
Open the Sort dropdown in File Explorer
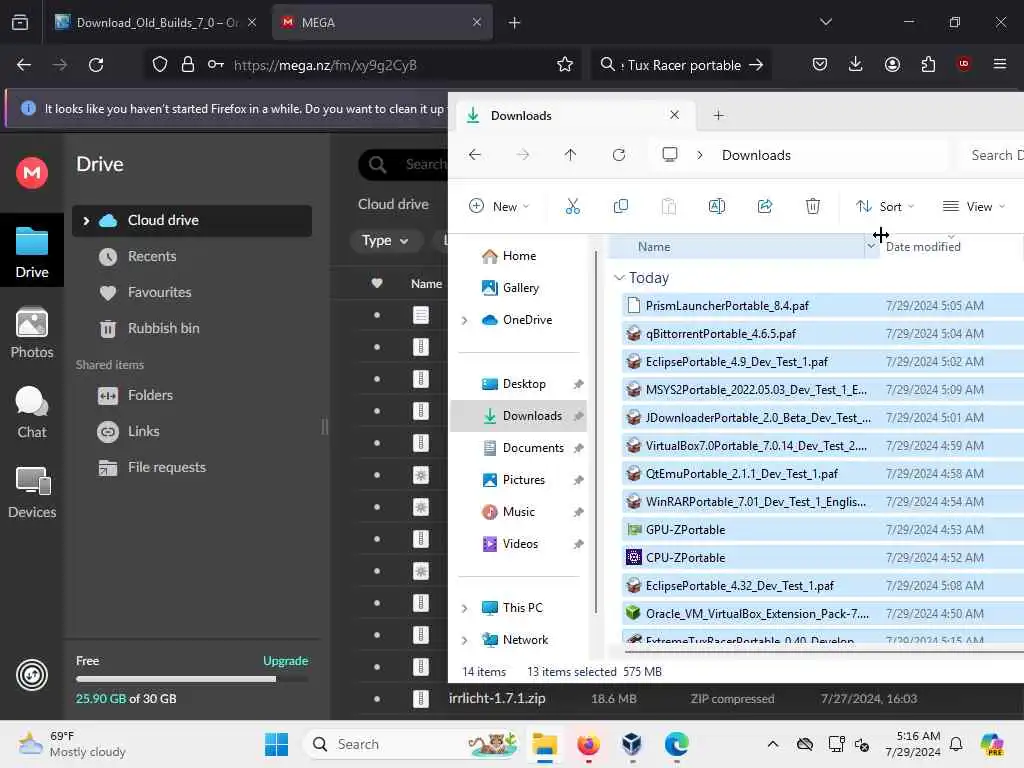886,206
